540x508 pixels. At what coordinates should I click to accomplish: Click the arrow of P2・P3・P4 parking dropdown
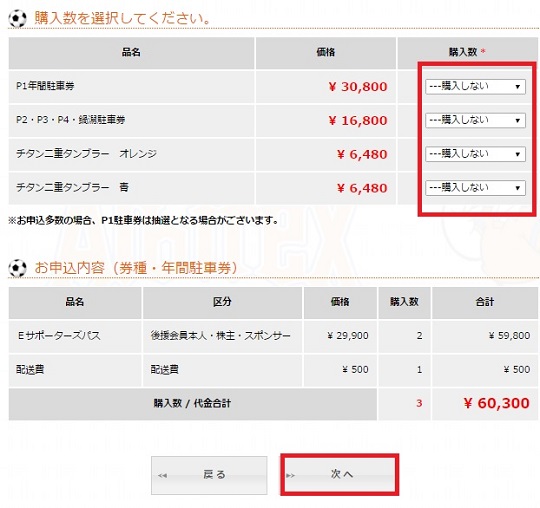click(x=517, y=121)
